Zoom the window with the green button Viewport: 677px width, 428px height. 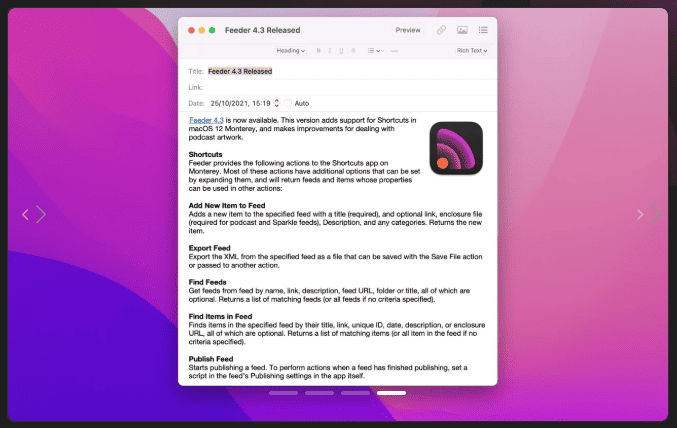coord(212,30)
